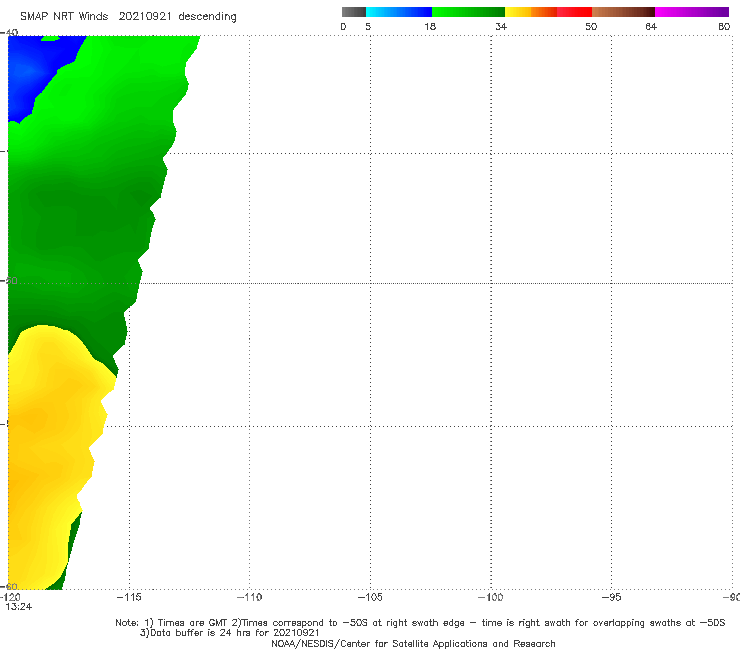Click the brown segment of the color bar
The image size is (740, 650).
[623, 12]
